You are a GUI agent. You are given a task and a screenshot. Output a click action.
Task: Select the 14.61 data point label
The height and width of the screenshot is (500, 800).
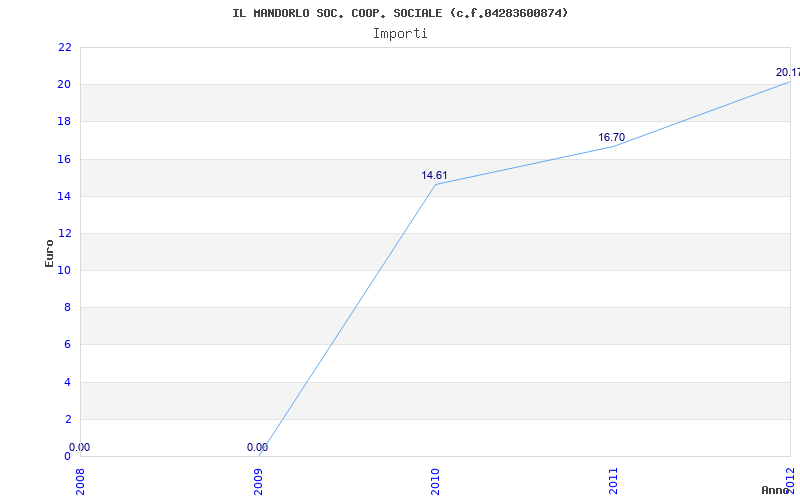pyautogui.click(x=434, y=176)
